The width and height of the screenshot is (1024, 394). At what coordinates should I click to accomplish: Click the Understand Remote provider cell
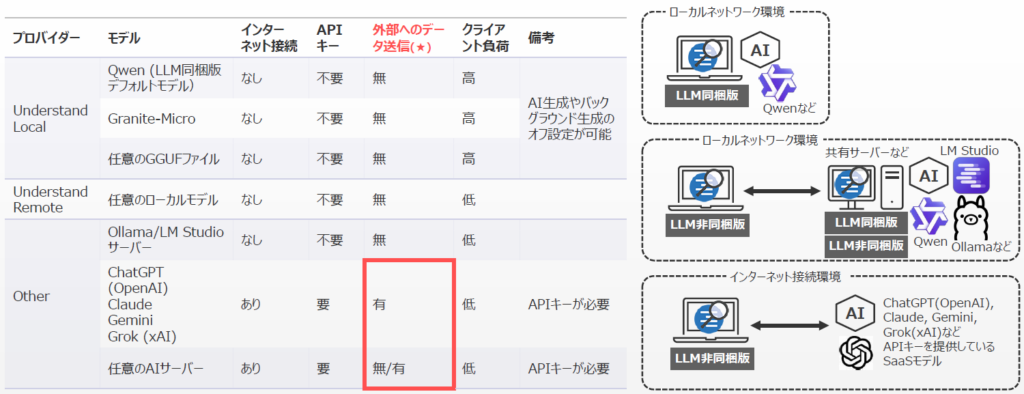[50, 199]
